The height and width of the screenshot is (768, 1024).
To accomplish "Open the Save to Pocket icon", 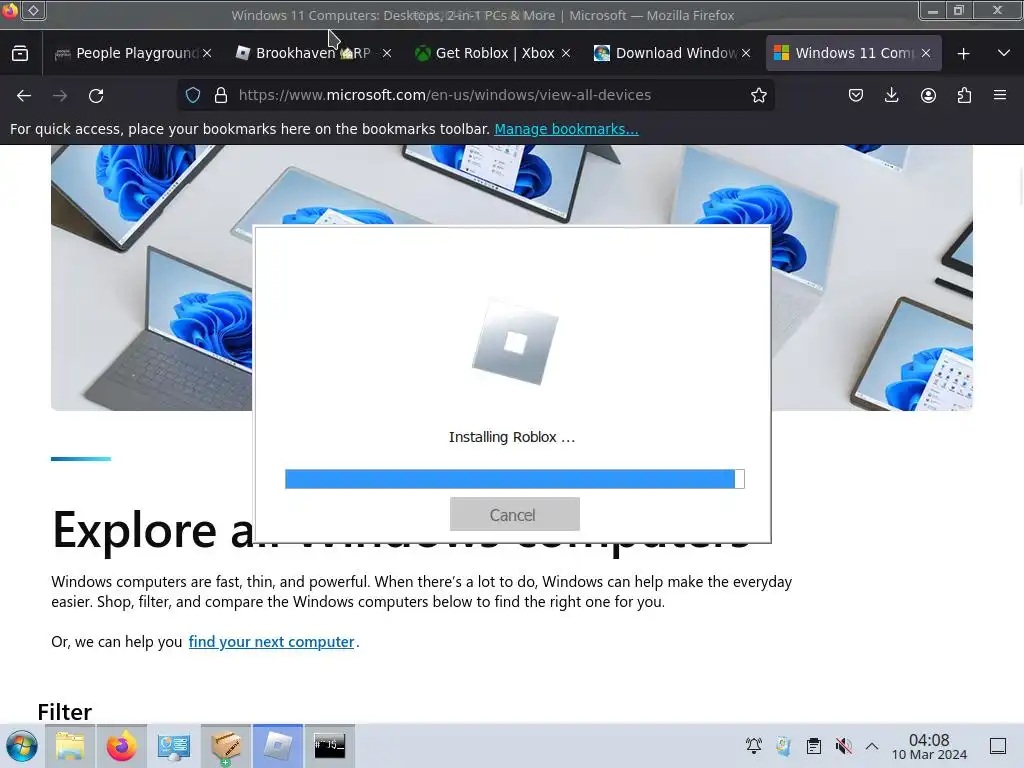I will [856, 95].
